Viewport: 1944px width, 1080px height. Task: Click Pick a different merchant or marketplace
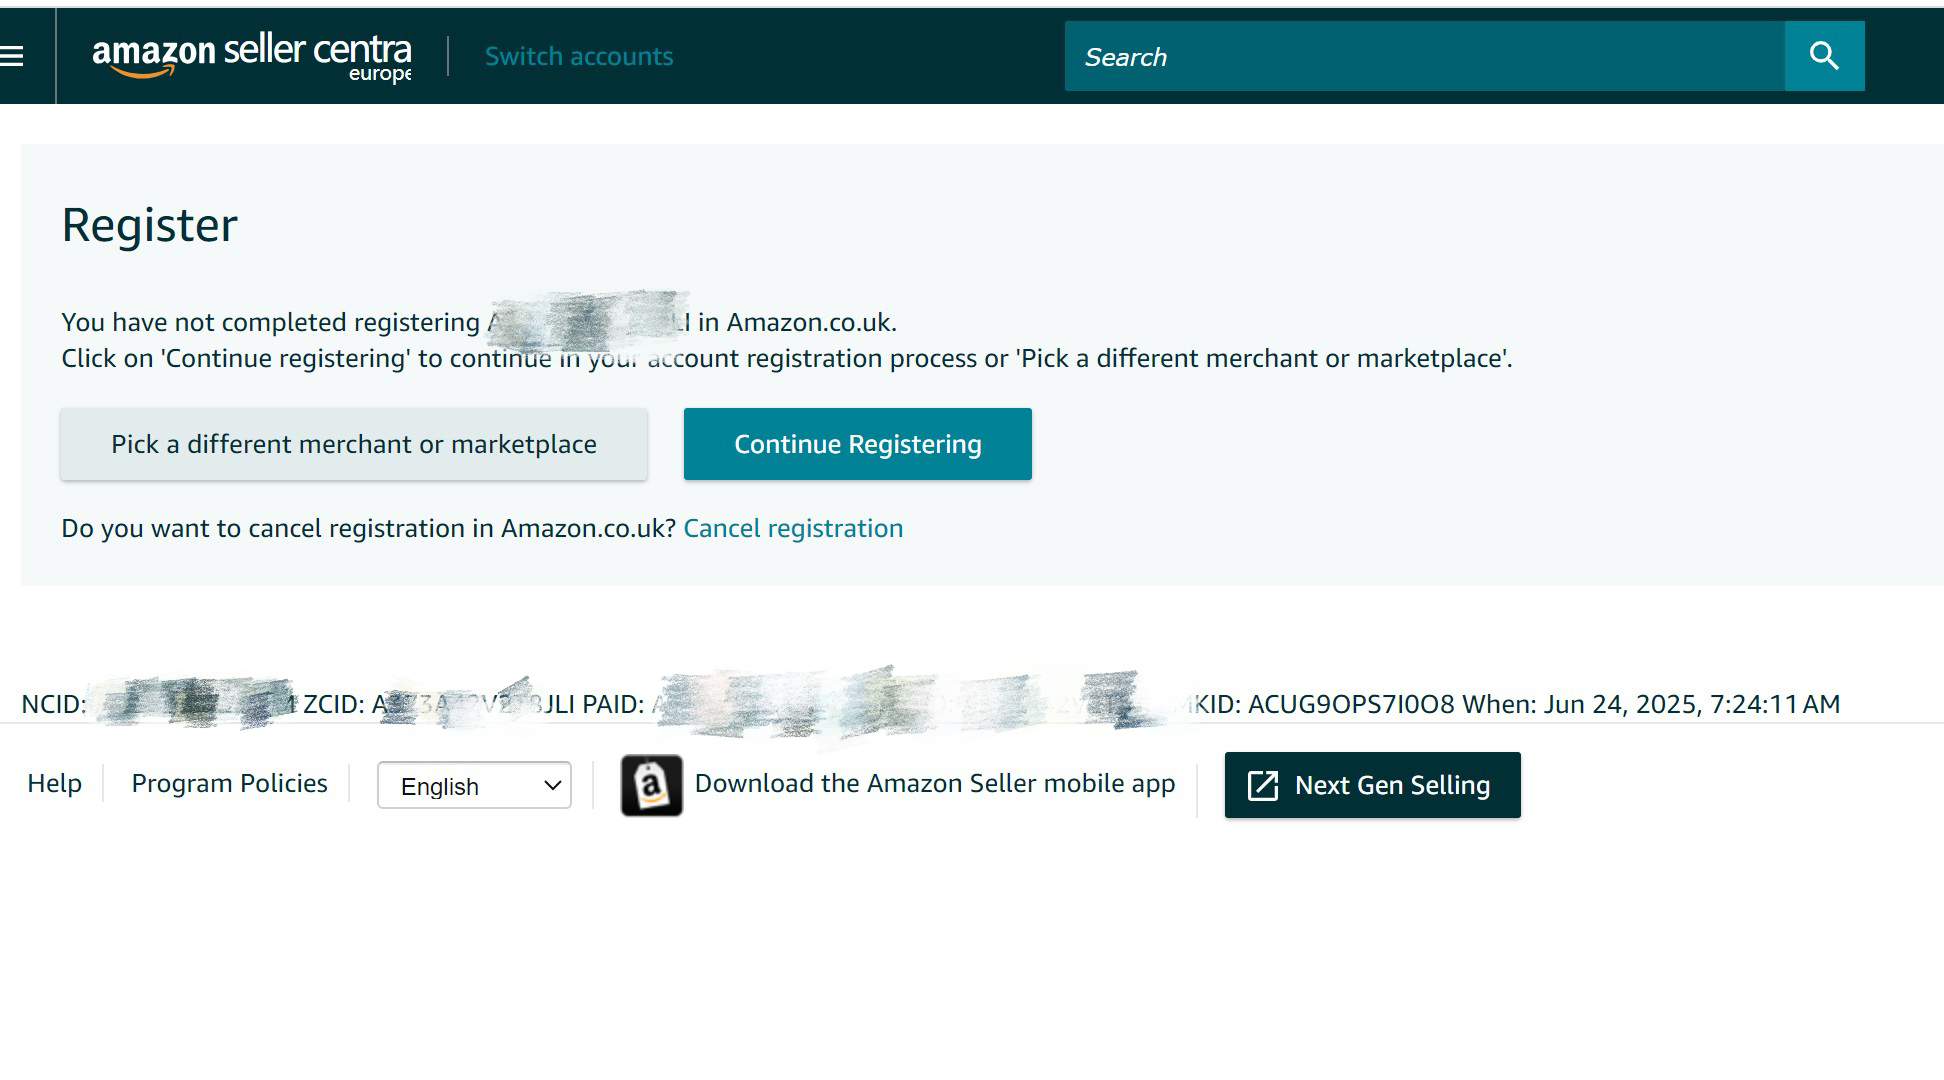coord(354,444)
